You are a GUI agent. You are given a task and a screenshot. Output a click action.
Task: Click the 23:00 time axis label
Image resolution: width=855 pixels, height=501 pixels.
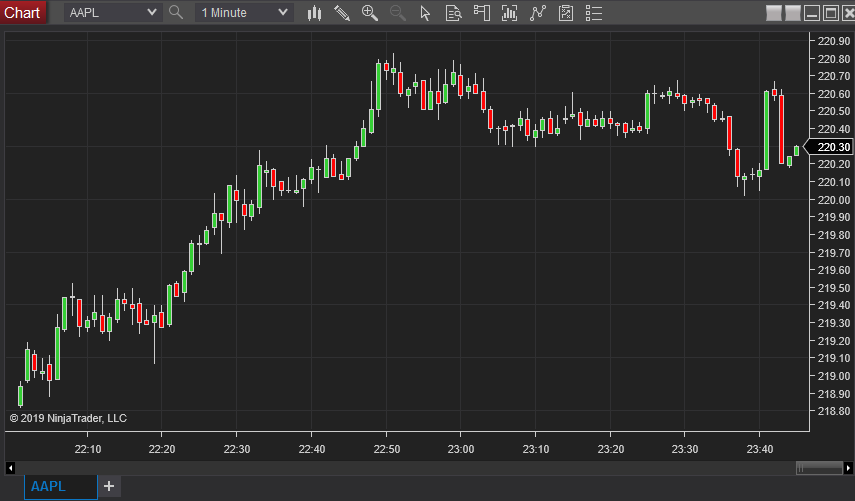click(461, 449)
